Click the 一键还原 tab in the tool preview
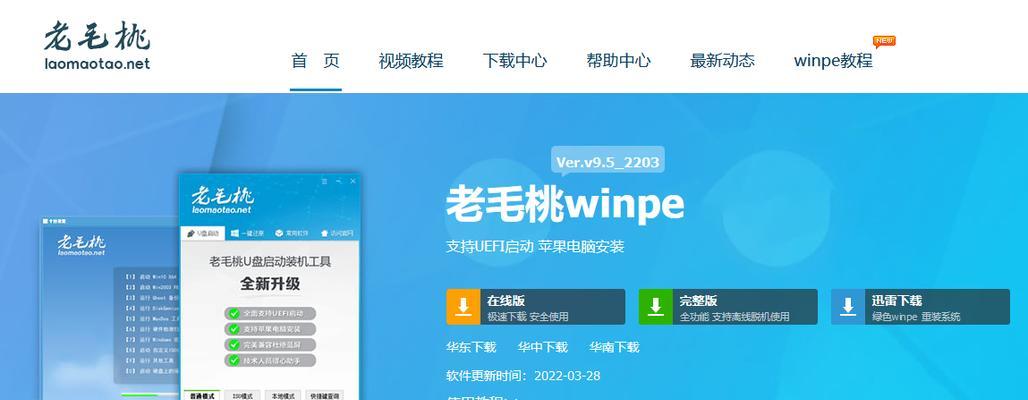 tap(247, 233)
